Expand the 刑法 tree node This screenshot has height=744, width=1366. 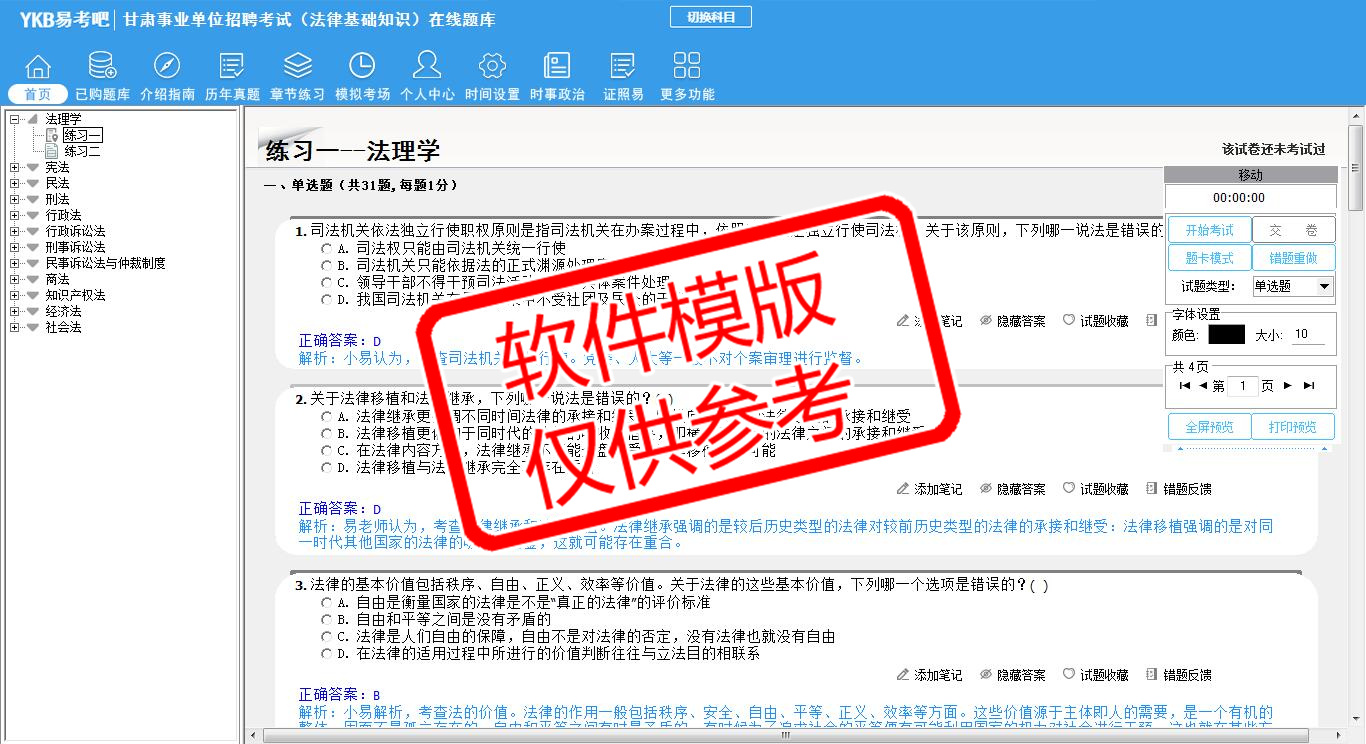click(x=15, y=200)
